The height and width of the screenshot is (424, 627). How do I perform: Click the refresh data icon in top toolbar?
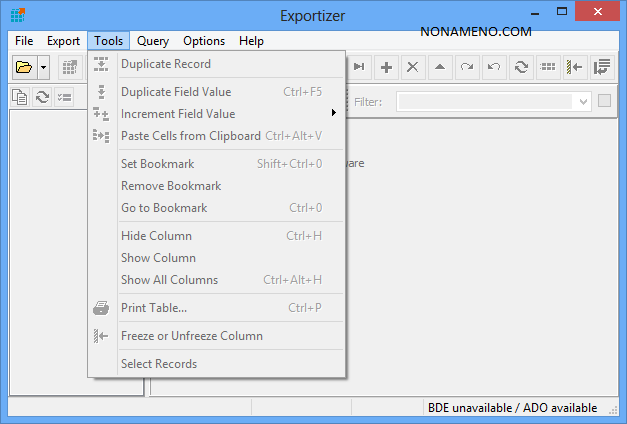pyautogui.click(x=521, y=67)
